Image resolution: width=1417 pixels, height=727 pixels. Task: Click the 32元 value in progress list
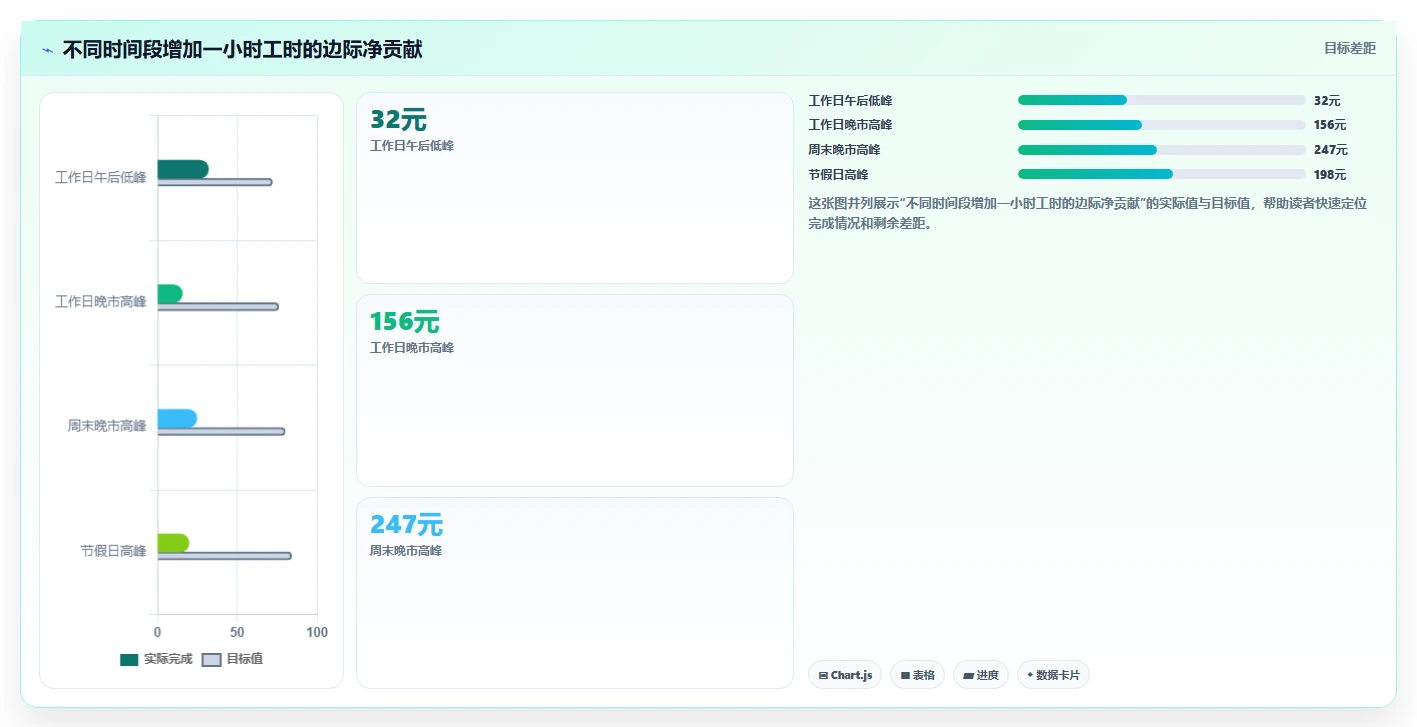coord(1327,100)
